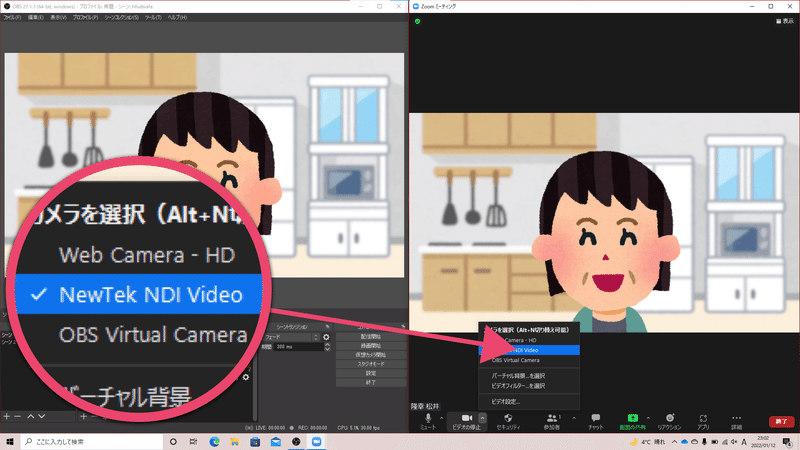Click OBS preview canvas
This screenshot has height=450, width=800.
(204, 165)
